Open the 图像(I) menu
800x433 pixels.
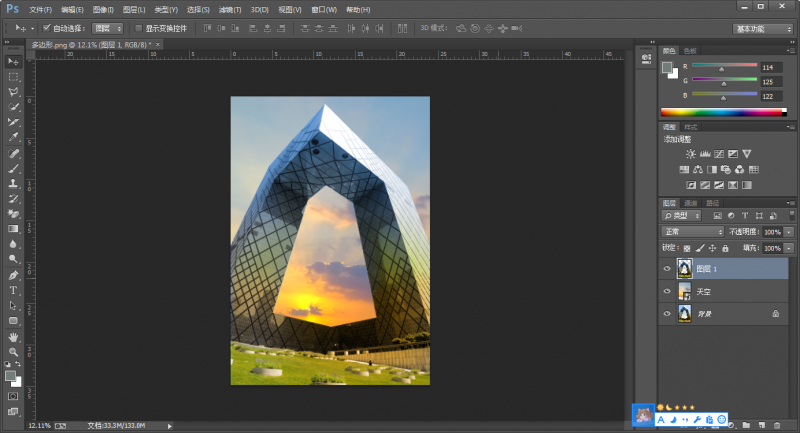coord(103,8)
